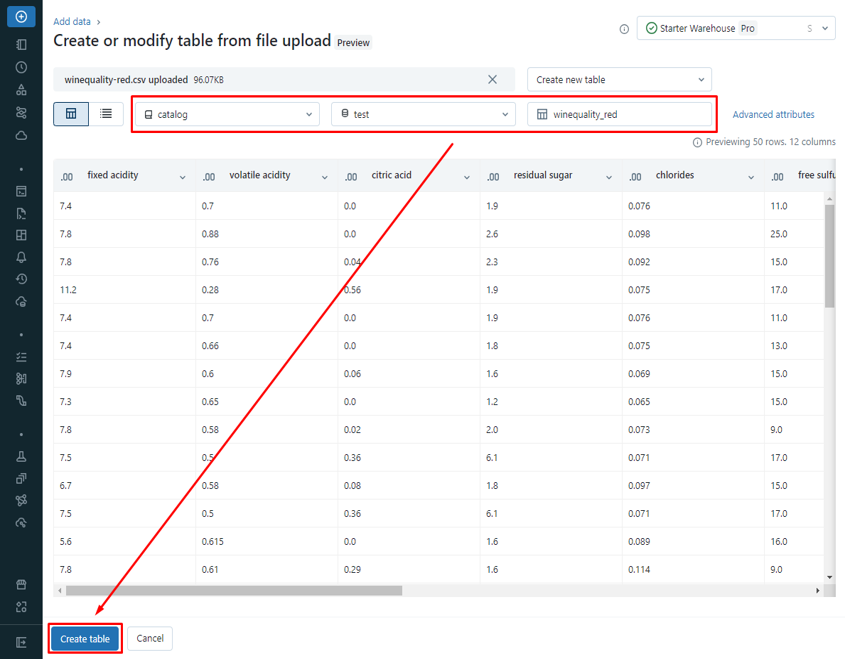Select the cell with value 0.88
This screenshot has width=845, height=659.
pyautogui.click(x=267, y=234)
